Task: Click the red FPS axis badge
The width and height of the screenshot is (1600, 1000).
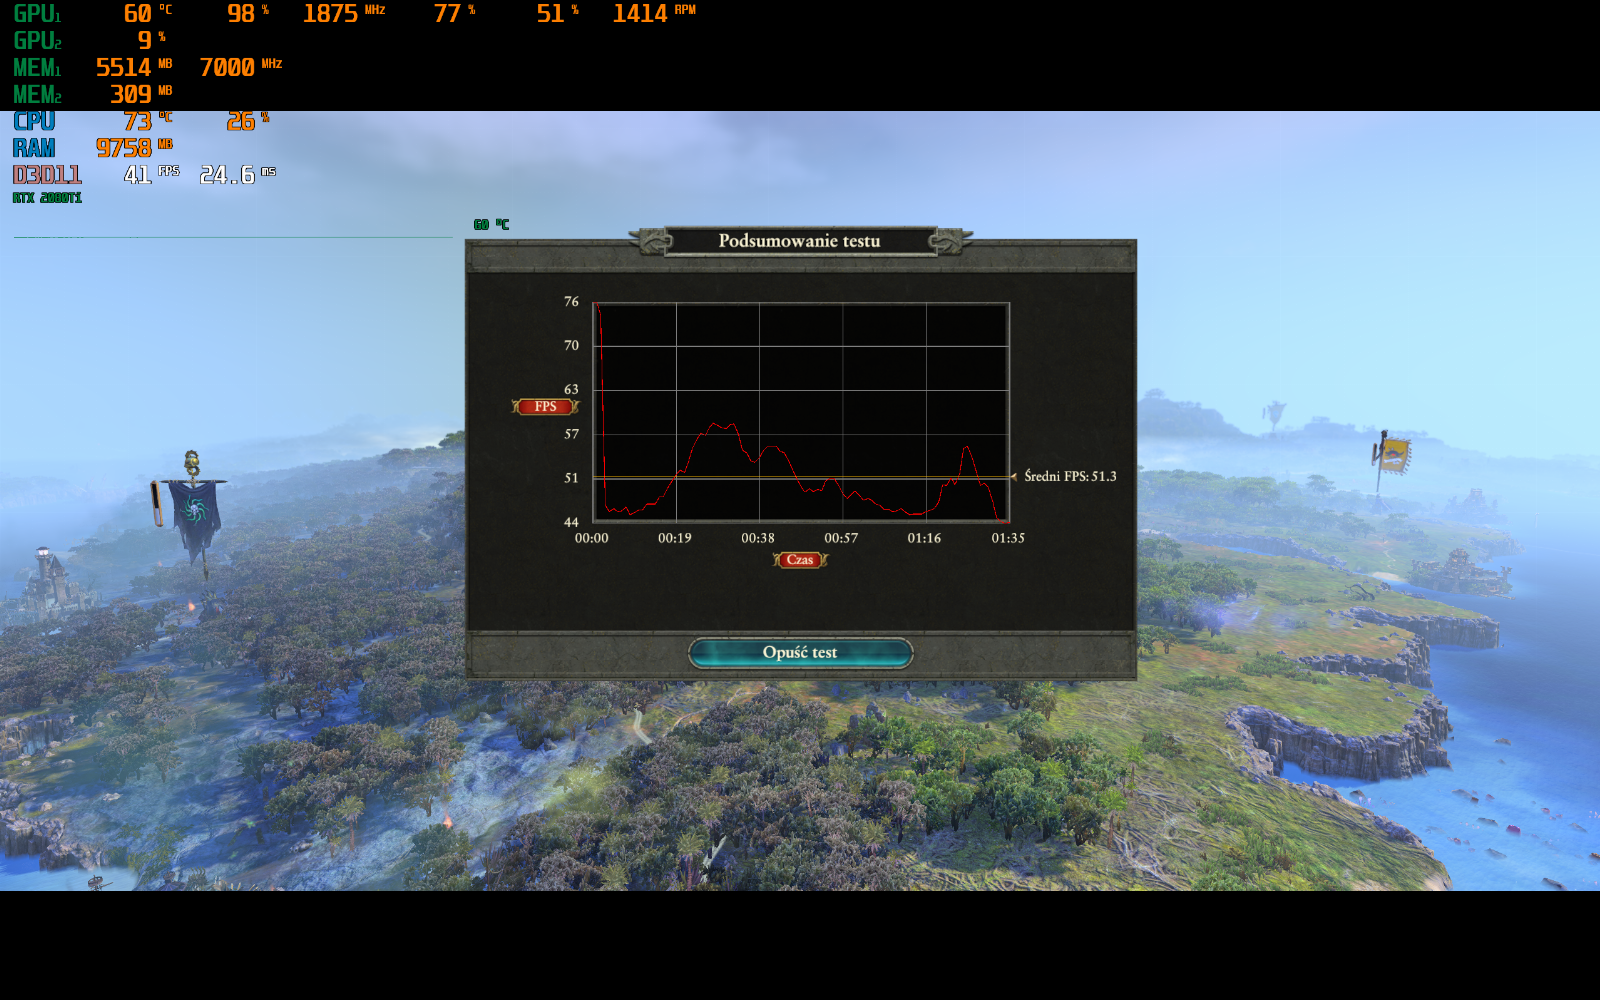Action: [x=545, y=406]
